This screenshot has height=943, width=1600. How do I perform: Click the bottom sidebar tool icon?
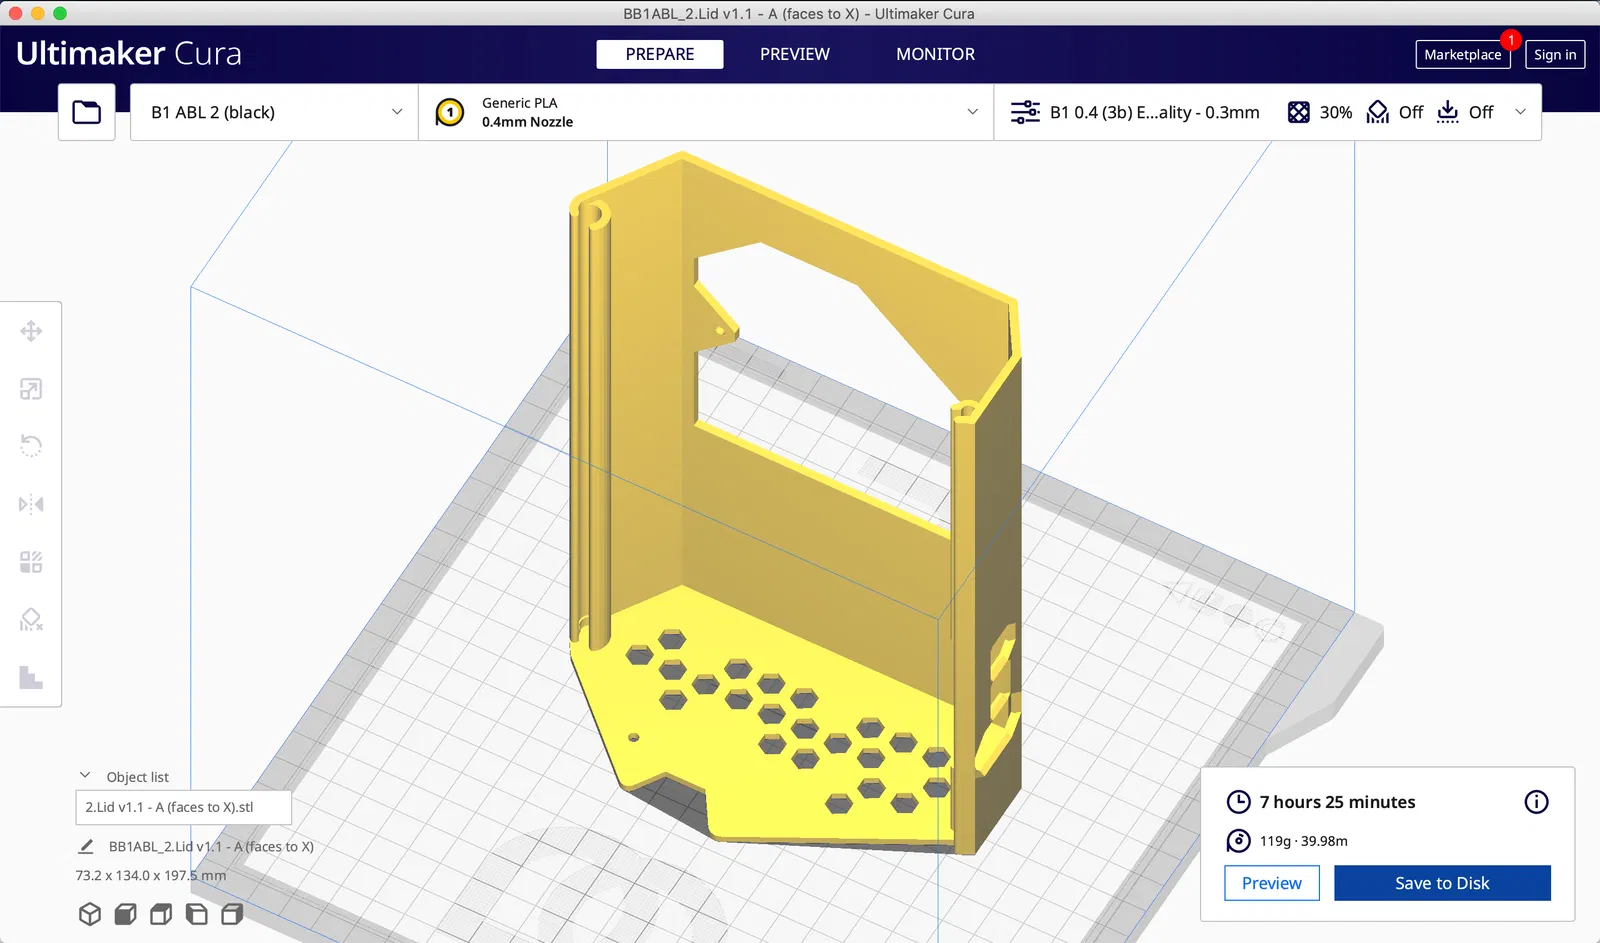pos(31,677)
